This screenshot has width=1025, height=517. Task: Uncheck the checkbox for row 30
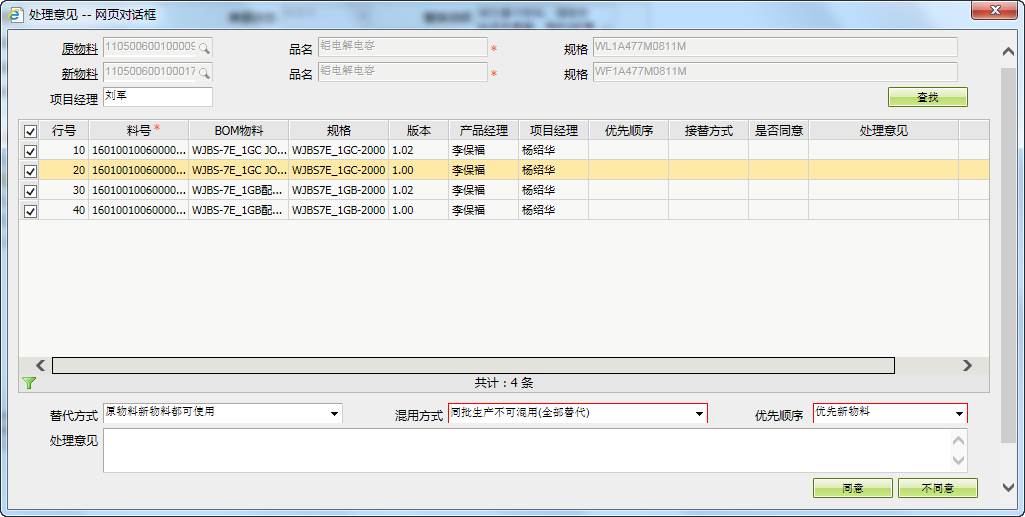(30, 190)
